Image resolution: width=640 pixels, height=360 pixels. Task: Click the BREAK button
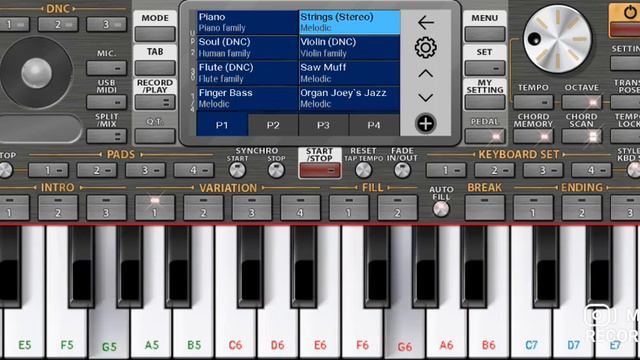(x=485, y=208)
